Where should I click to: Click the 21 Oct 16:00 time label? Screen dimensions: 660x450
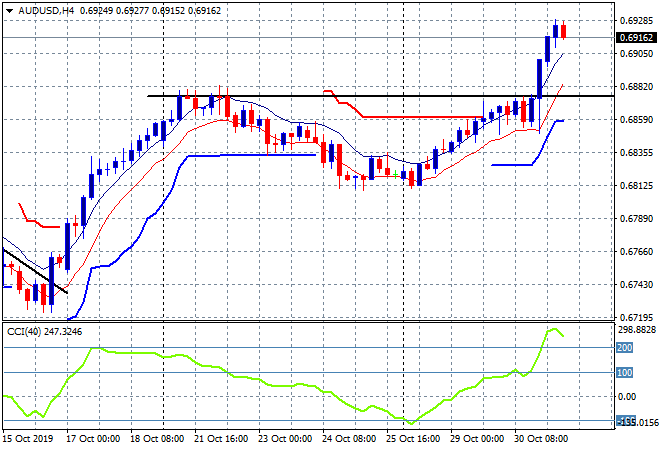(221, 439)
